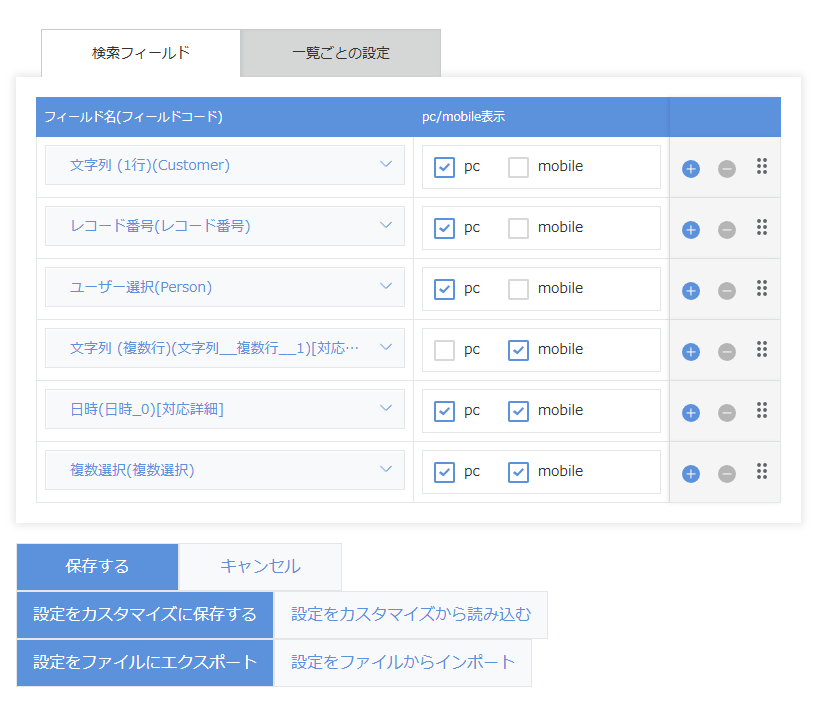Click the minus icon in the レコード番号 row
Screen dimensions: 820x704
[727, 230]
